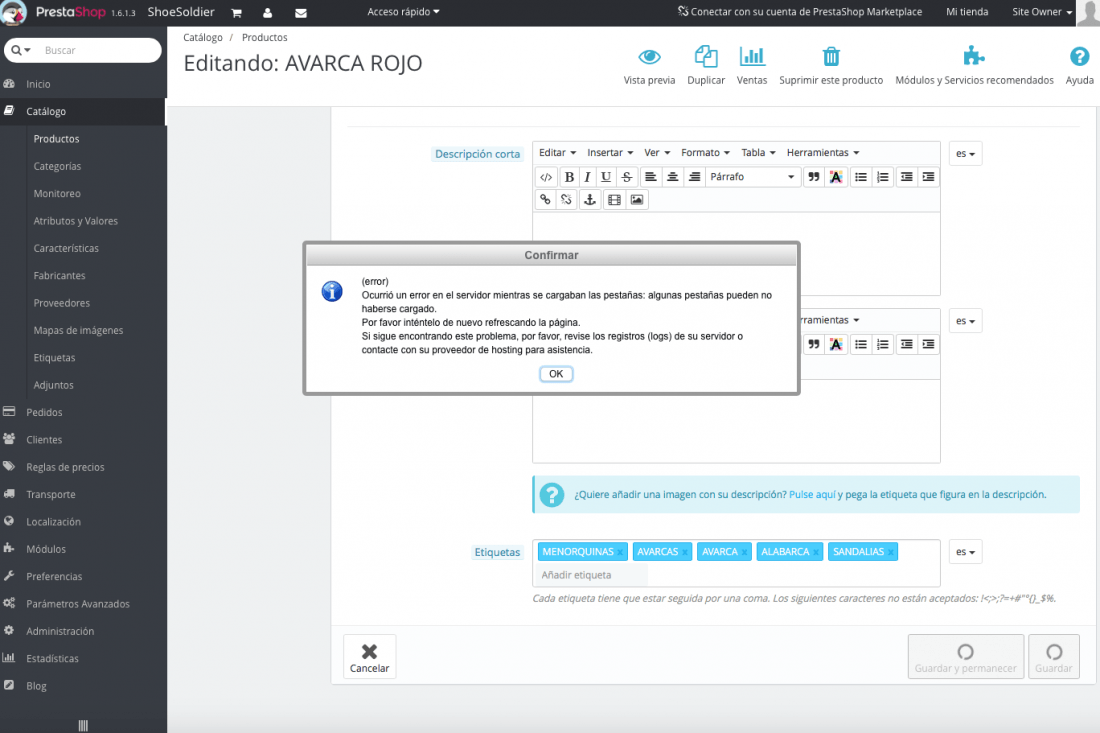This screenshot has width=1100, height=733.
Task: Toggle italic formatting in Descripción corta editor
Action: [587, 177]
